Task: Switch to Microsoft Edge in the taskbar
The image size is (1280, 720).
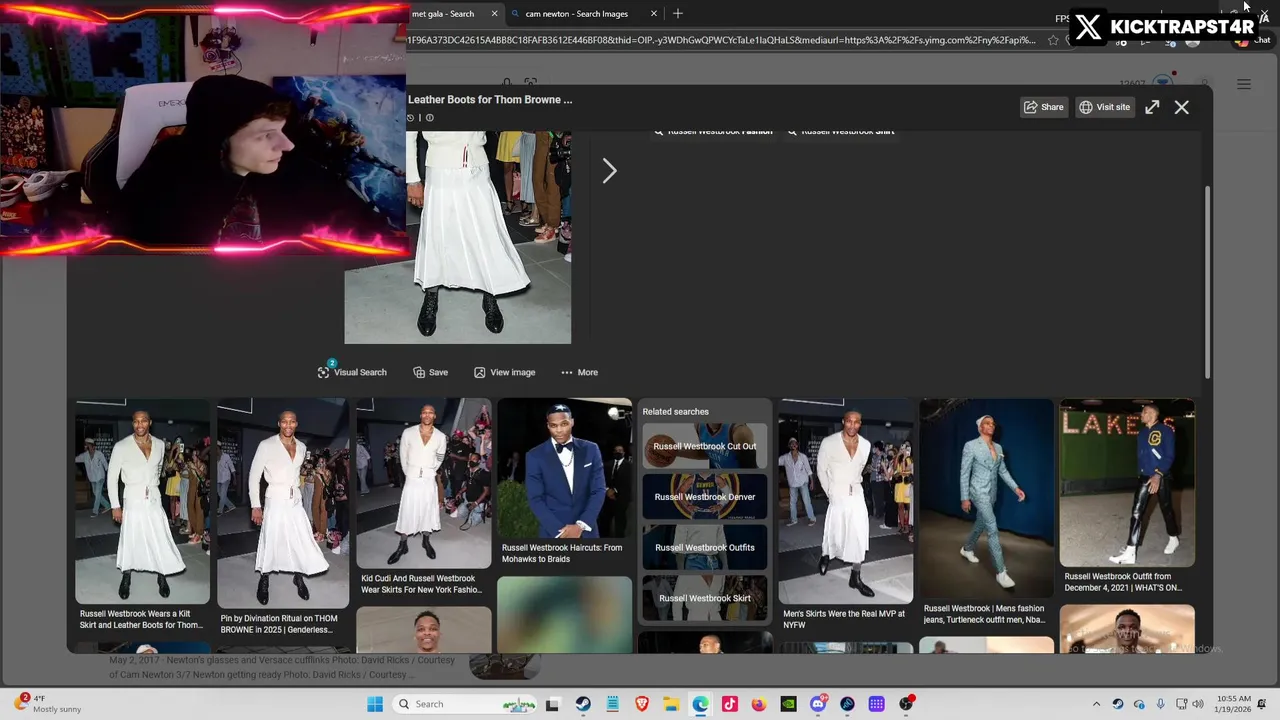Action: tap(700, 704)
